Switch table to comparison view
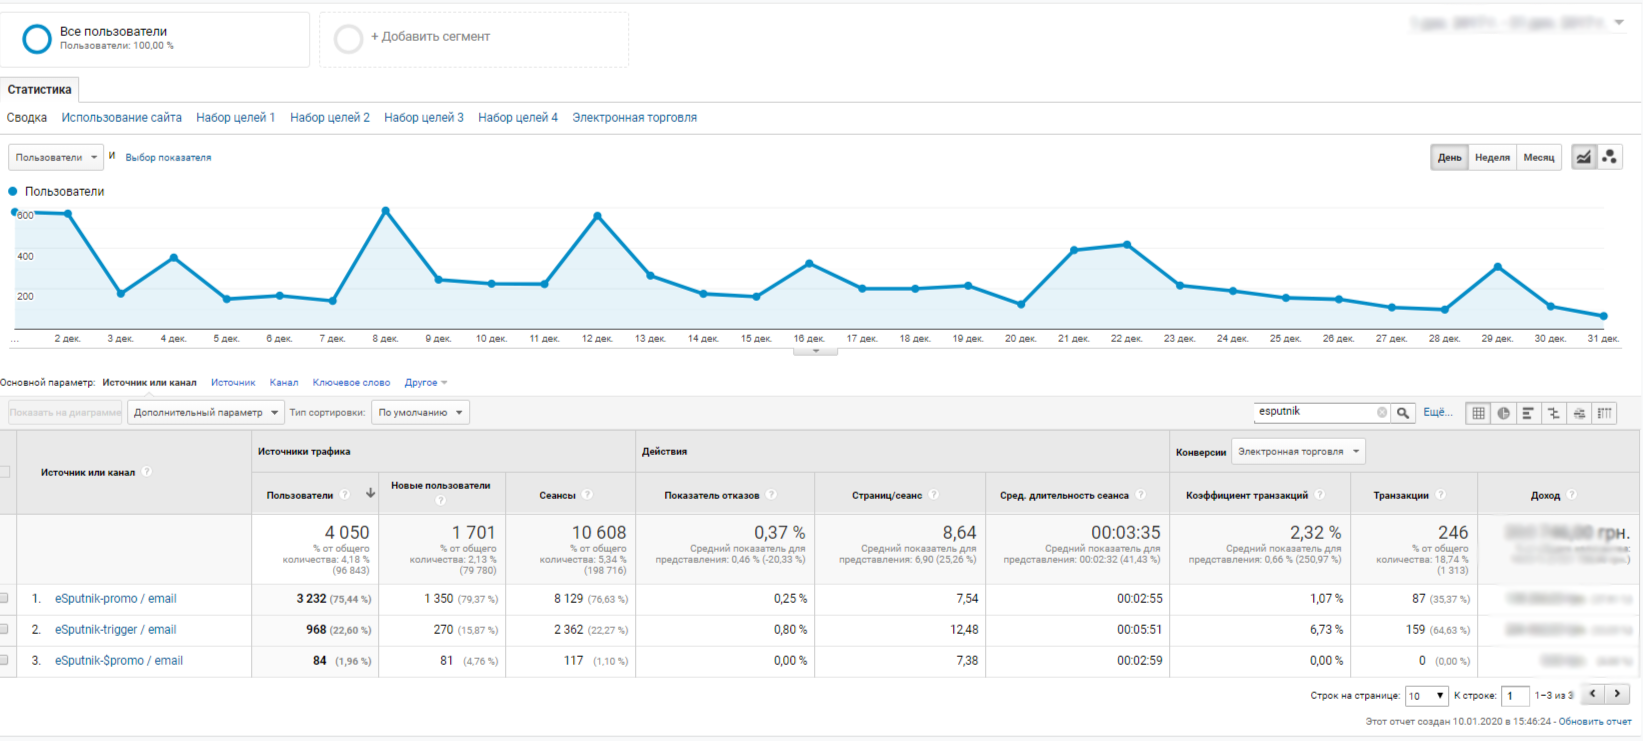Image resolution: width=1643 pixels, height=741 pixels. click(x=1553, y=413)
